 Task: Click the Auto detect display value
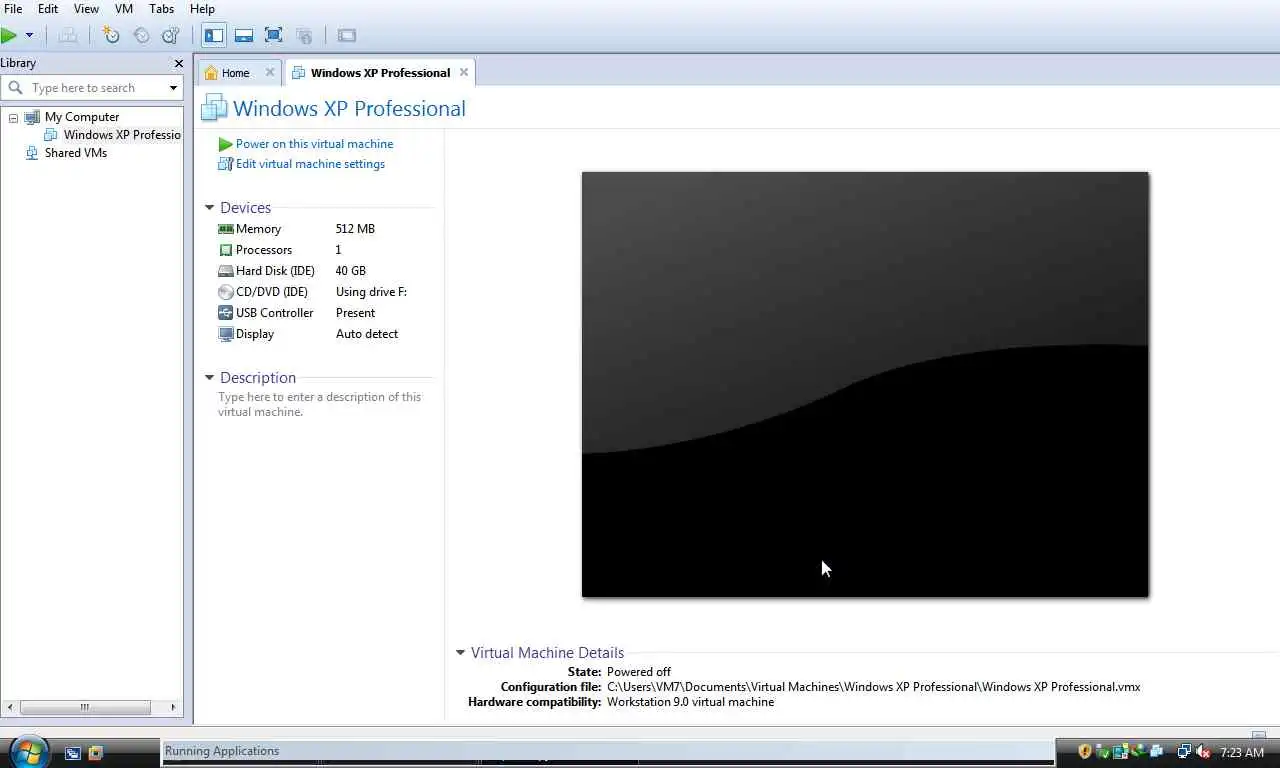(367, 334)
